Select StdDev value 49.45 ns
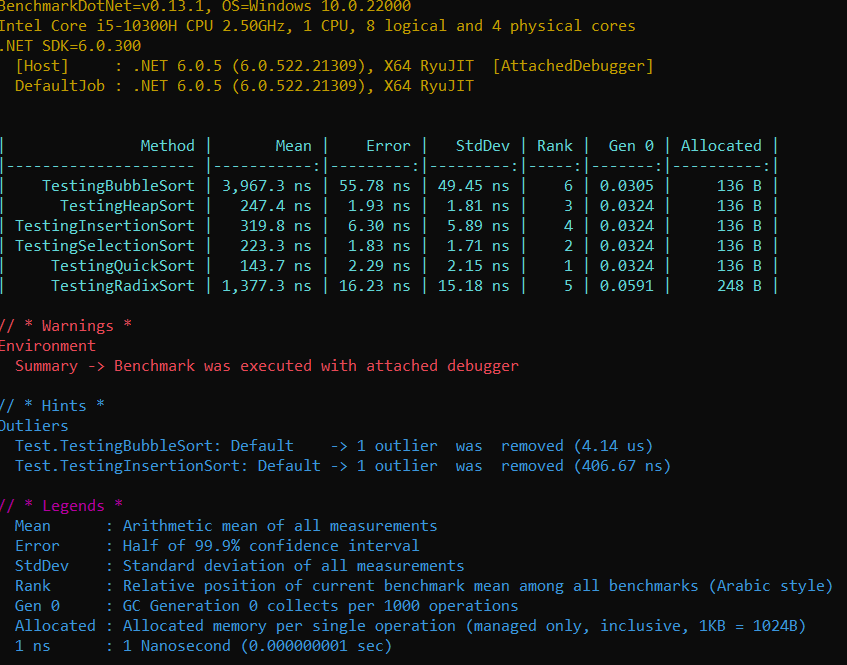Image resolution: width=847 pixels, height=665 pixels. 474,186
